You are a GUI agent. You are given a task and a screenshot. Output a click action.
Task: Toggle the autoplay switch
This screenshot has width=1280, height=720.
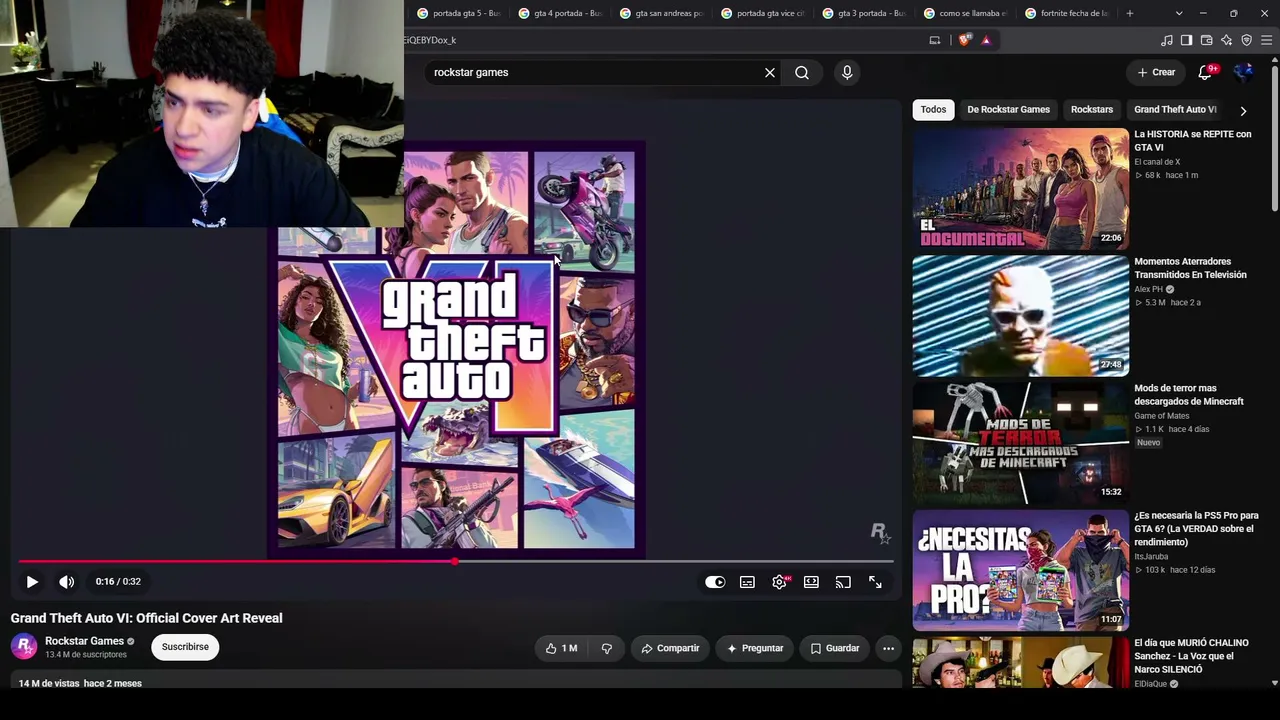pyautogui.click(x=715, y=582)
